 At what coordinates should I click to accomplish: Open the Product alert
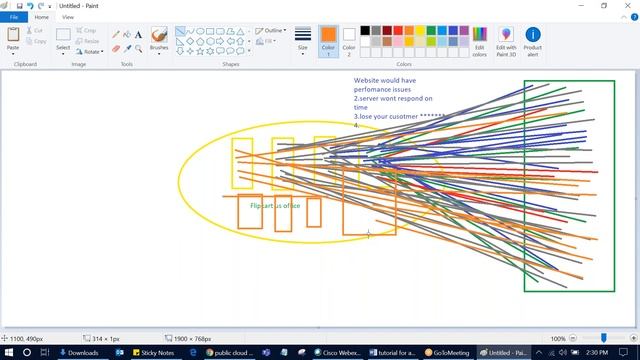(x=533, y=42)
